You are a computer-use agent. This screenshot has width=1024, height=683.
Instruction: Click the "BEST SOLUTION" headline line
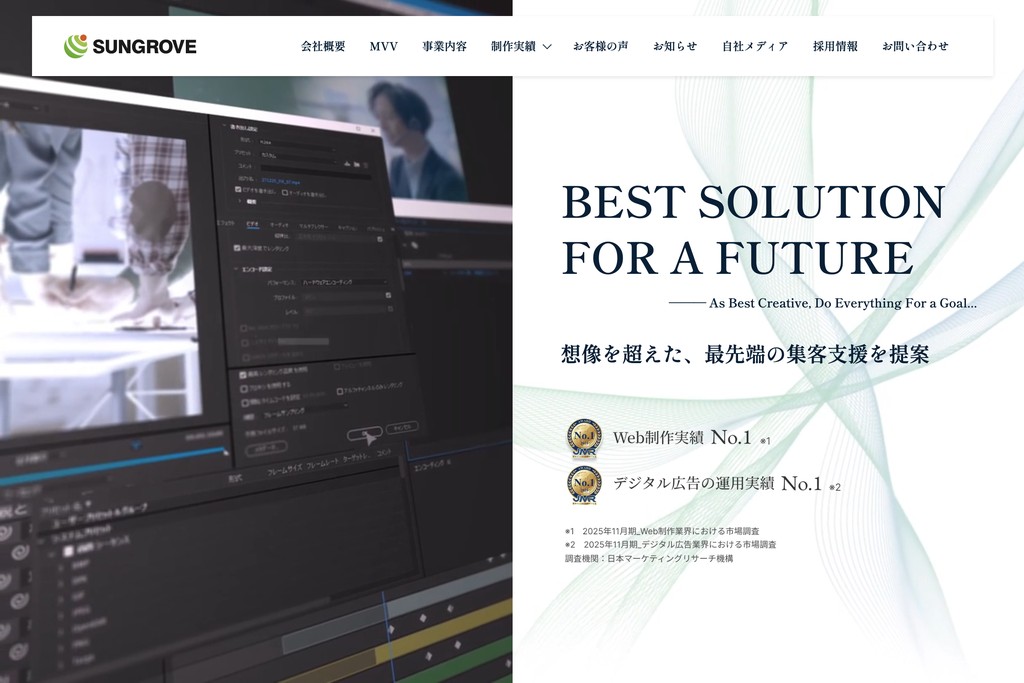[753, 202]
